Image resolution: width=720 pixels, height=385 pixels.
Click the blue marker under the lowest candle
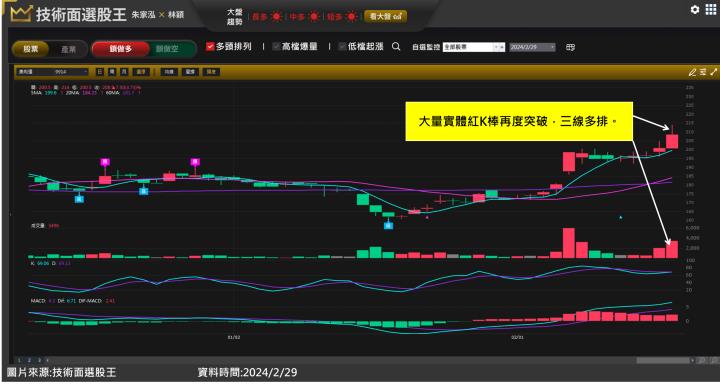388,225
